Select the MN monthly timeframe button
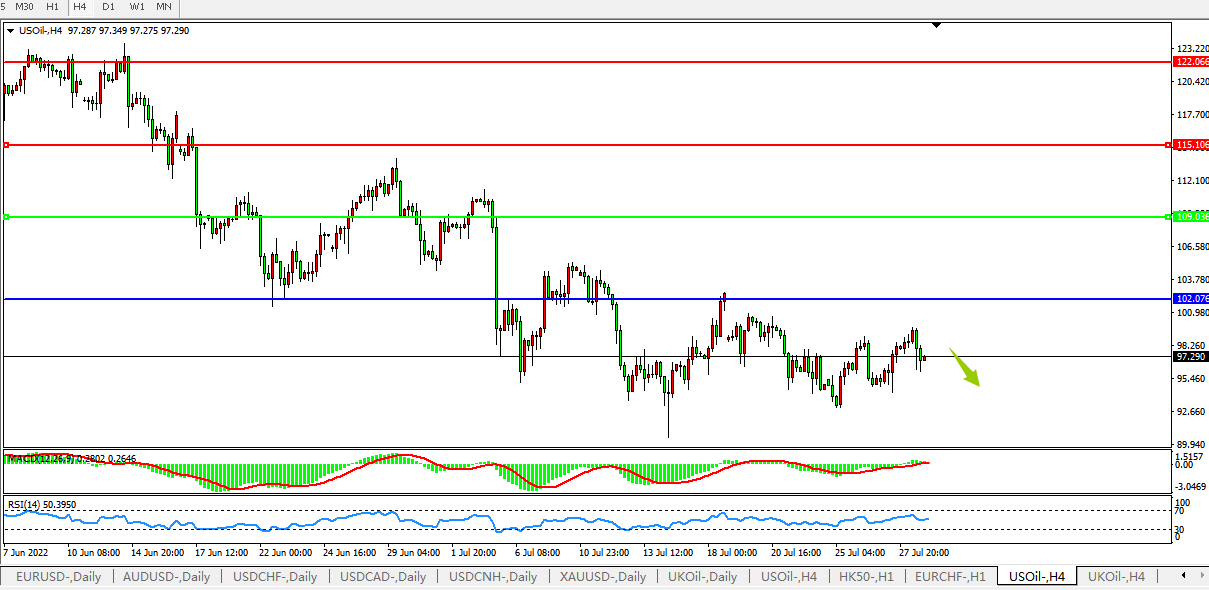The width and height of the screenshot is (1209, 590). point(163,7)
